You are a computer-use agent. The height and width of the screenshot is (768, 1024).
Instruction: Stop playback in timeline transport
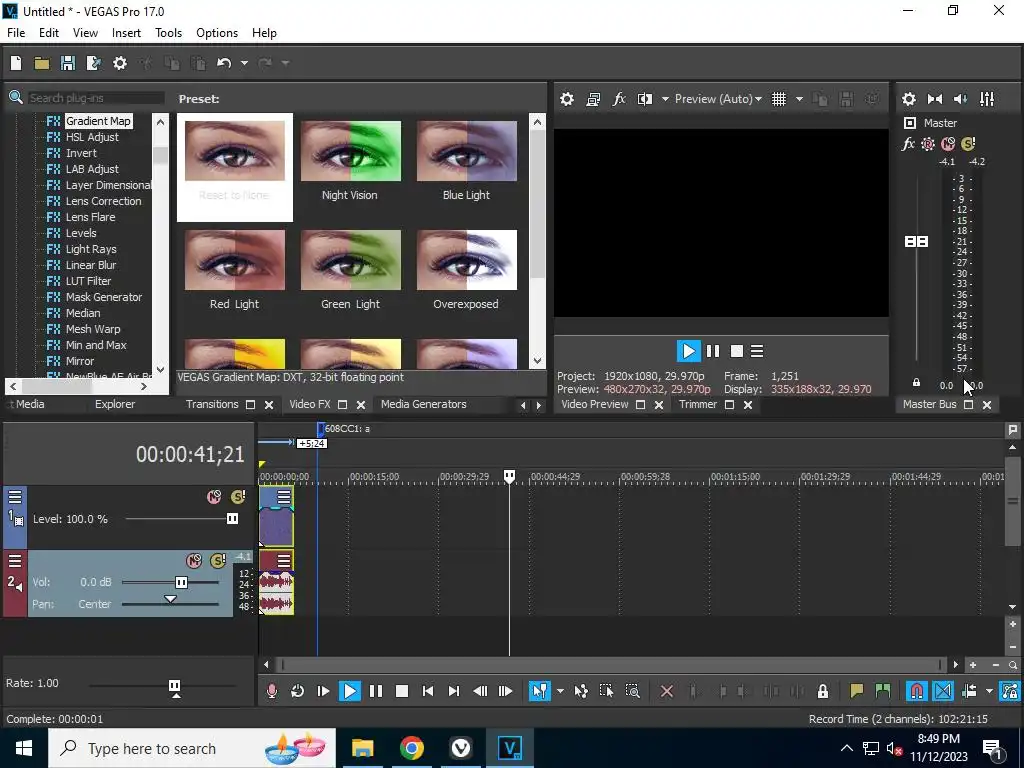click(402, 691)
